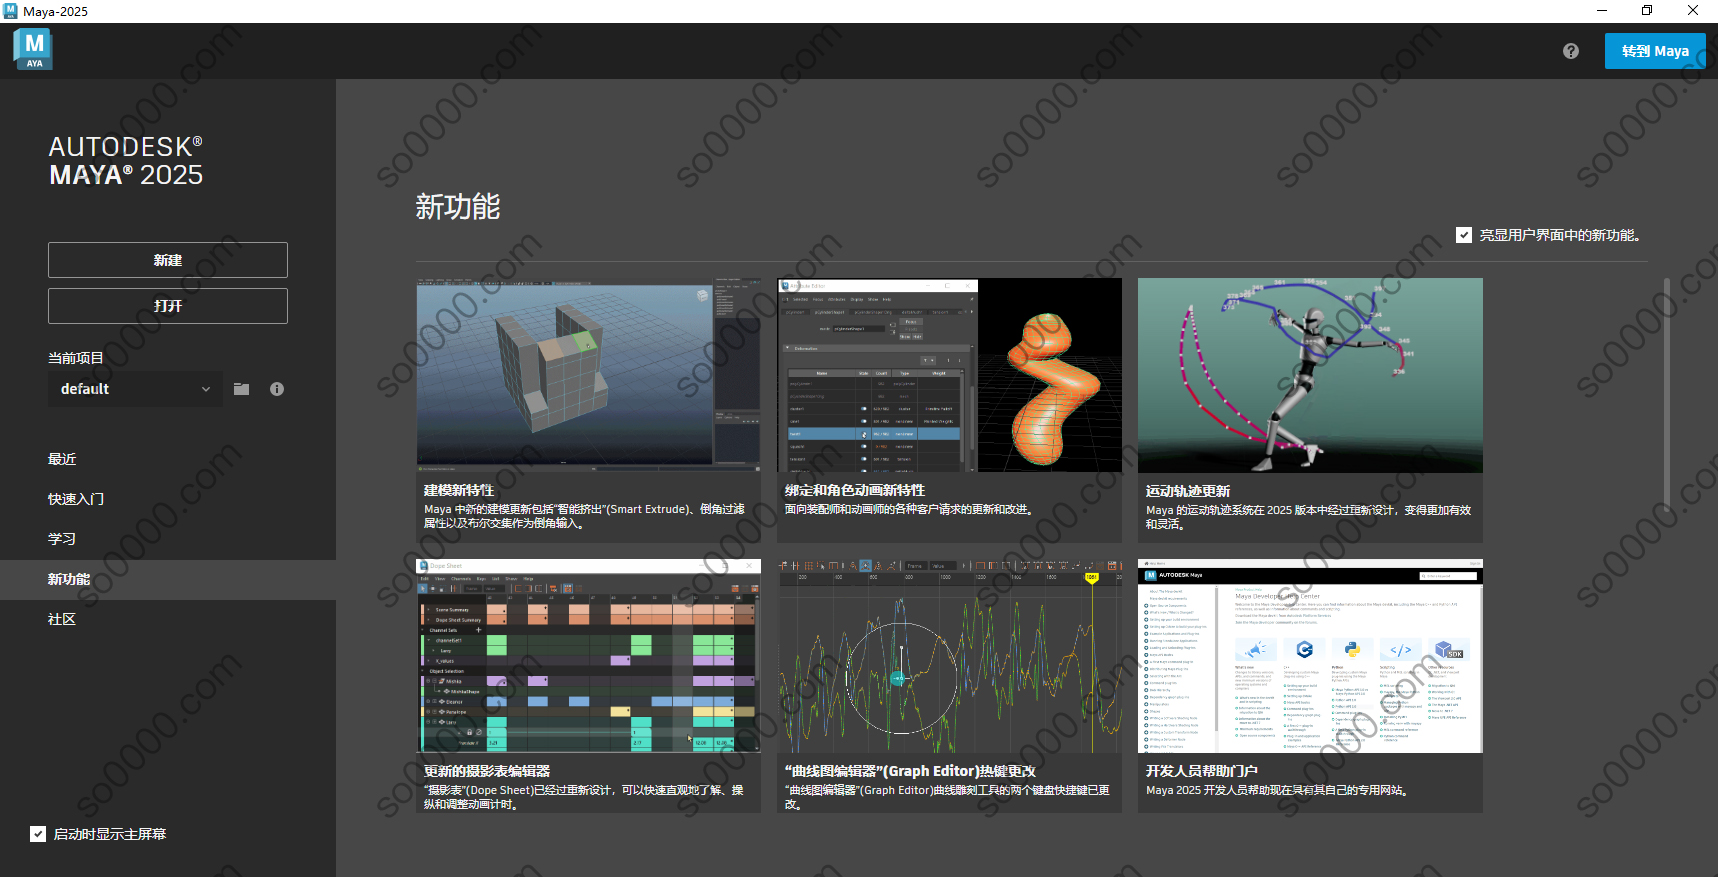Click the AUTODESK MAYA 2025 logo text
Screen dimensions: 1718x877
(126, 161)
